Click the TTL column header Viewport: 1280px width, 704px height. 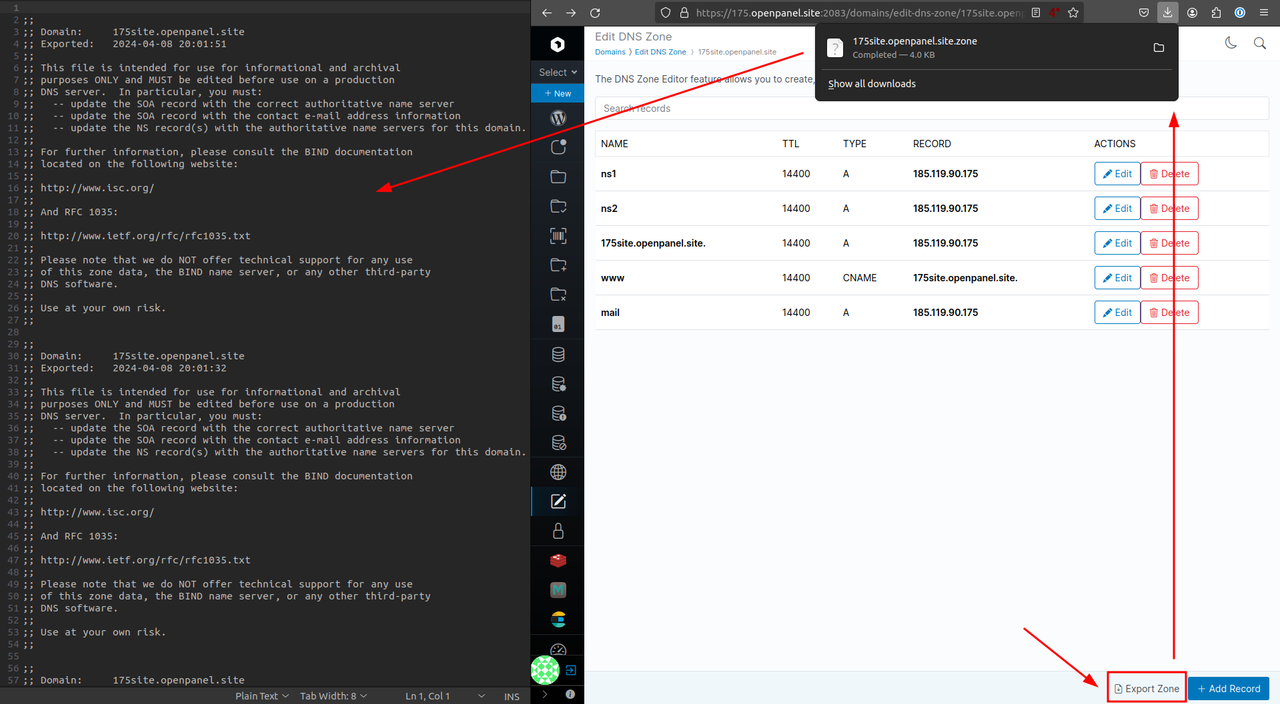pos(791,144)
